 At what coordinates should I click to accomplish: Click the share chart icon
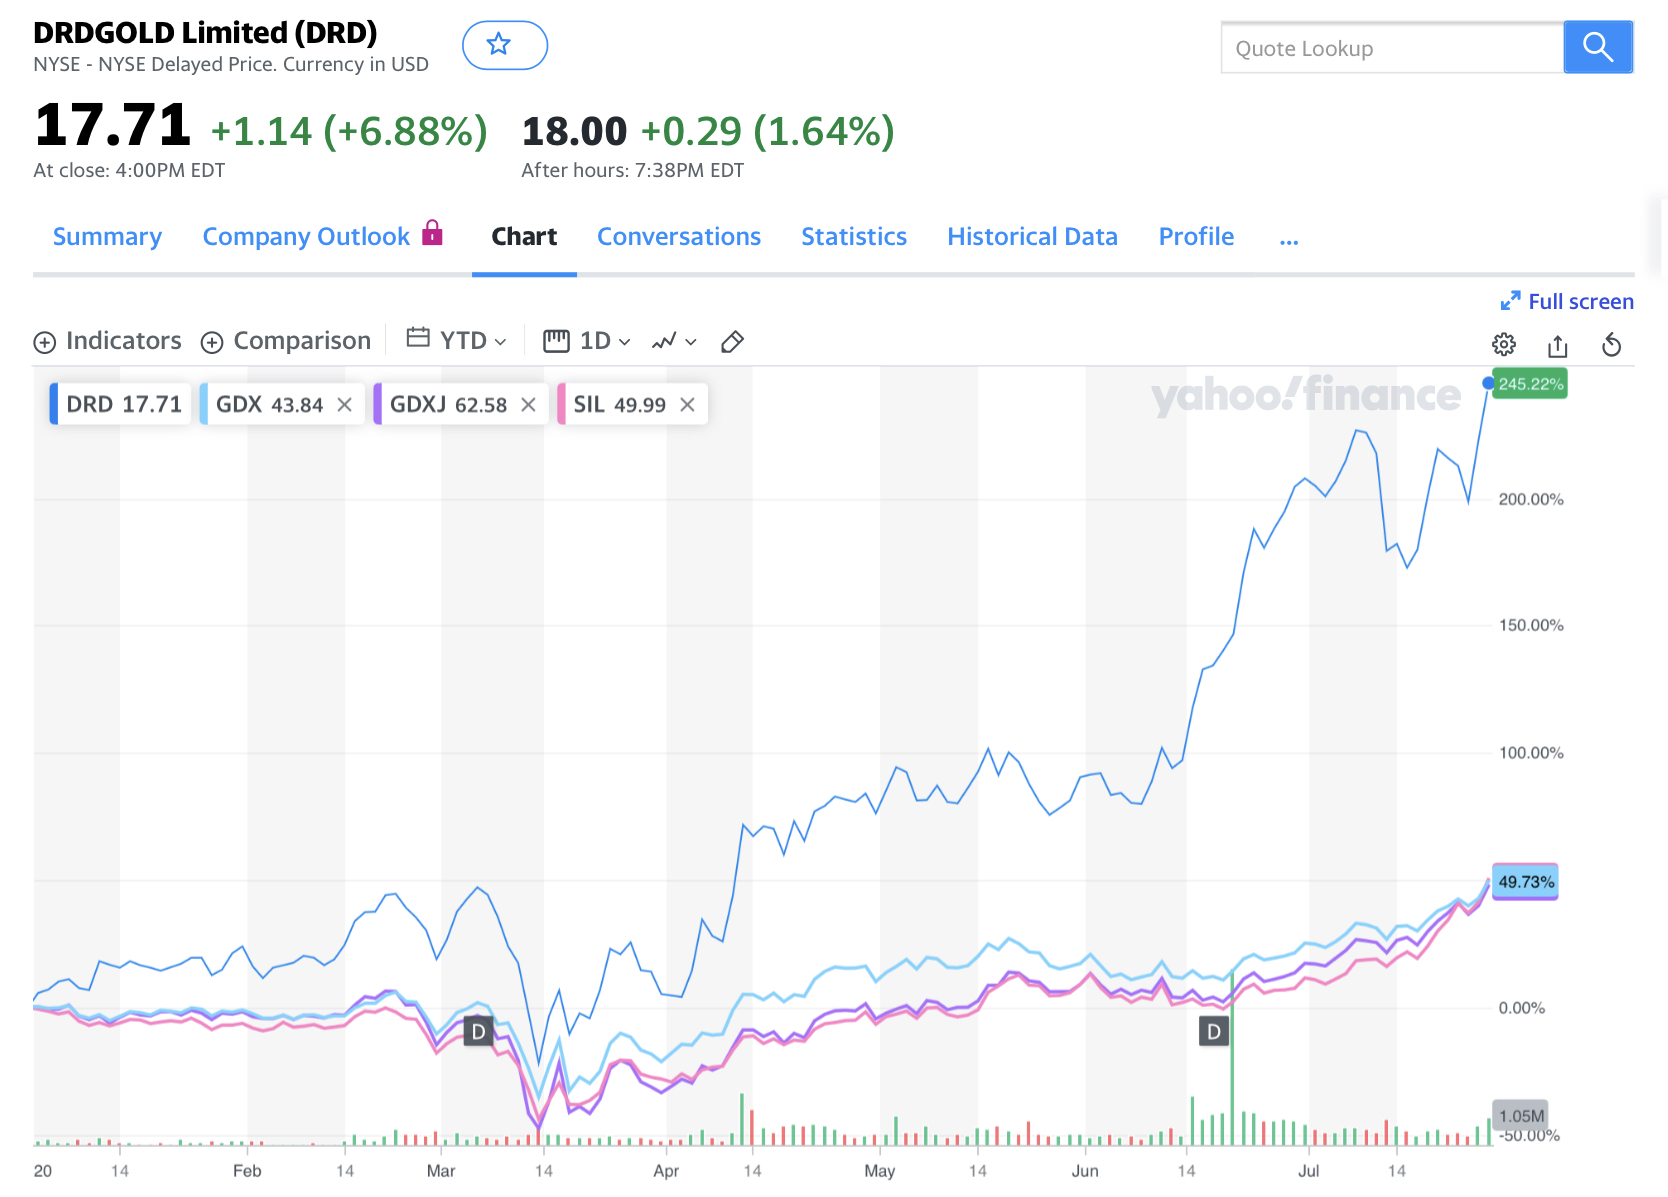(x=1557, y=346)
